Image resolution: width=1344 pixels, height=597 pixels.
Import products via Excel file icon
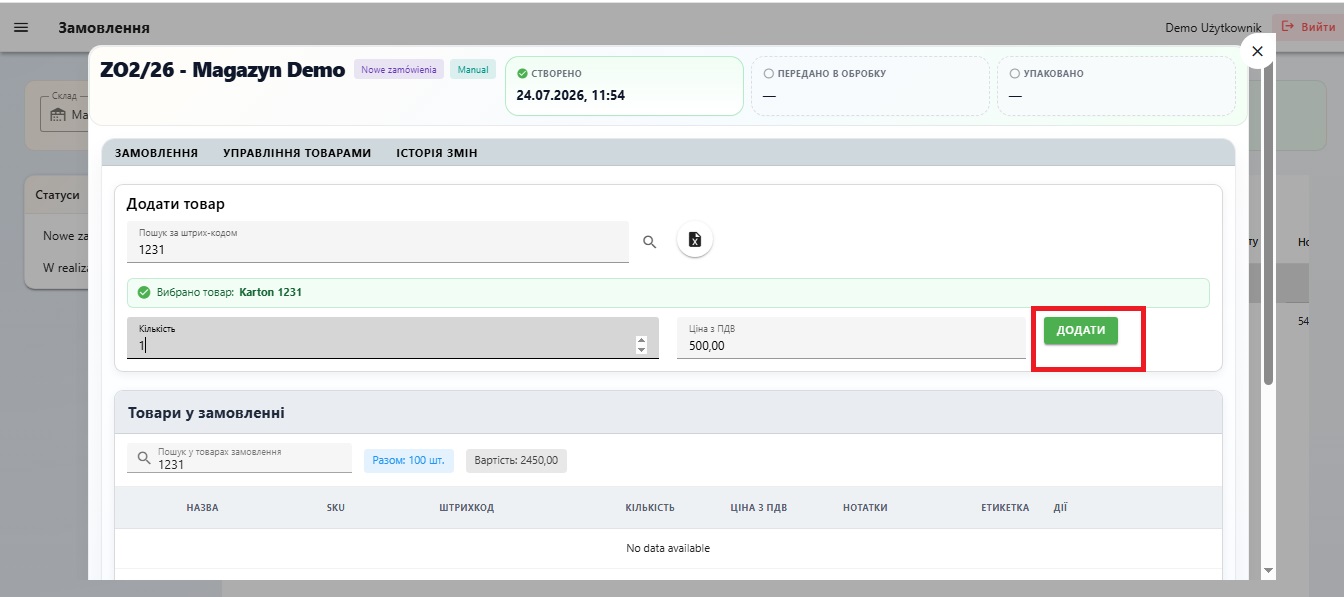(695, 240)
